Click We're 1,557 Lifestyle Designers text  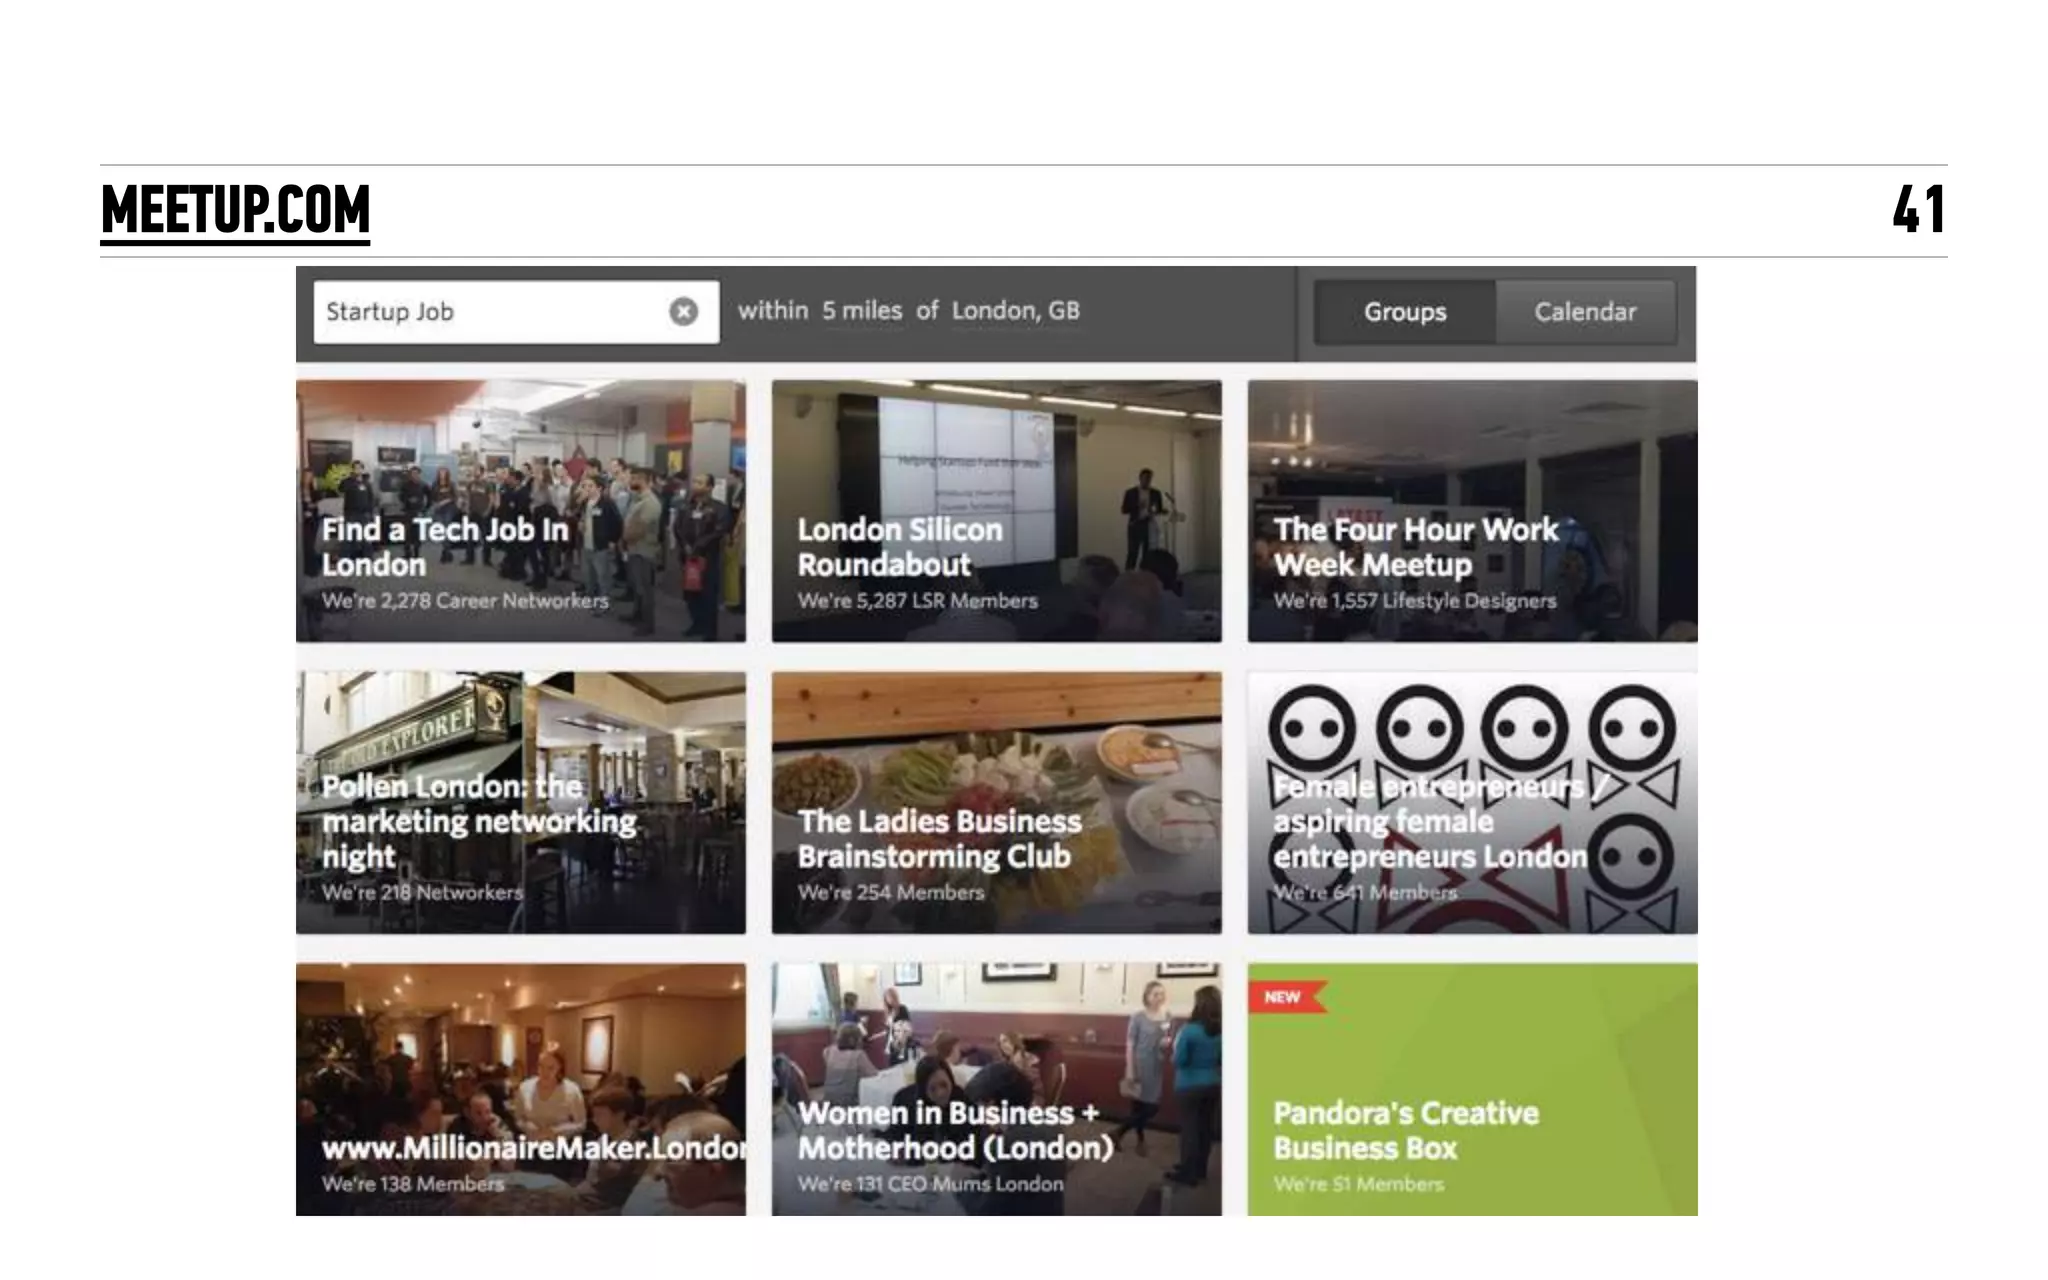click(x=1414, y=601)
